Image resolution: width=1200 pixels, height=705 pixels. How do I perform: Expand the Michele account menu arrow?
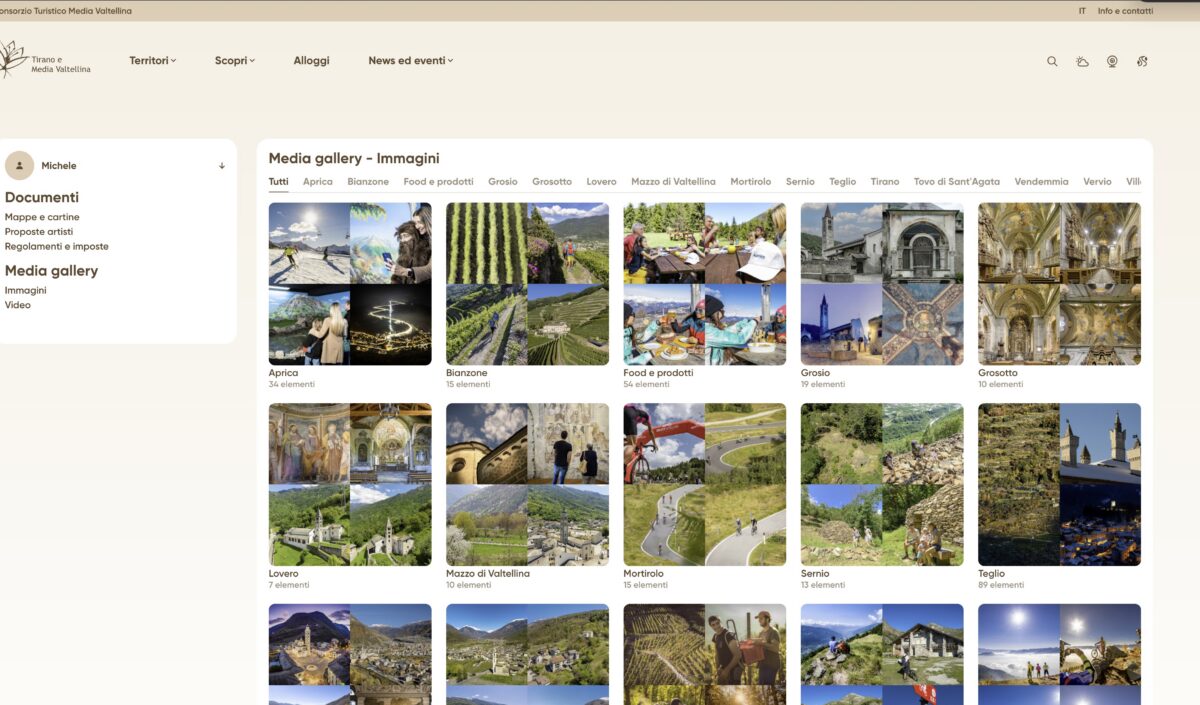(222, 166)
